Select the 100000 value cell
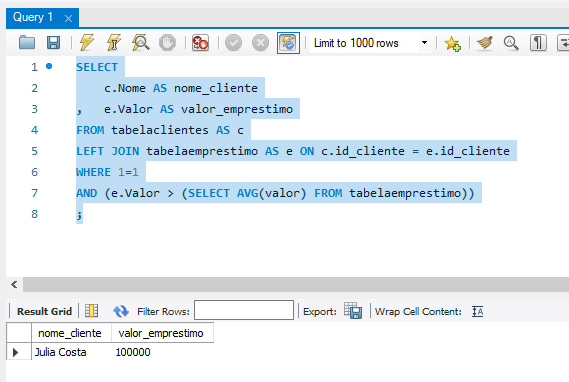569x382 pixels. 162,352
